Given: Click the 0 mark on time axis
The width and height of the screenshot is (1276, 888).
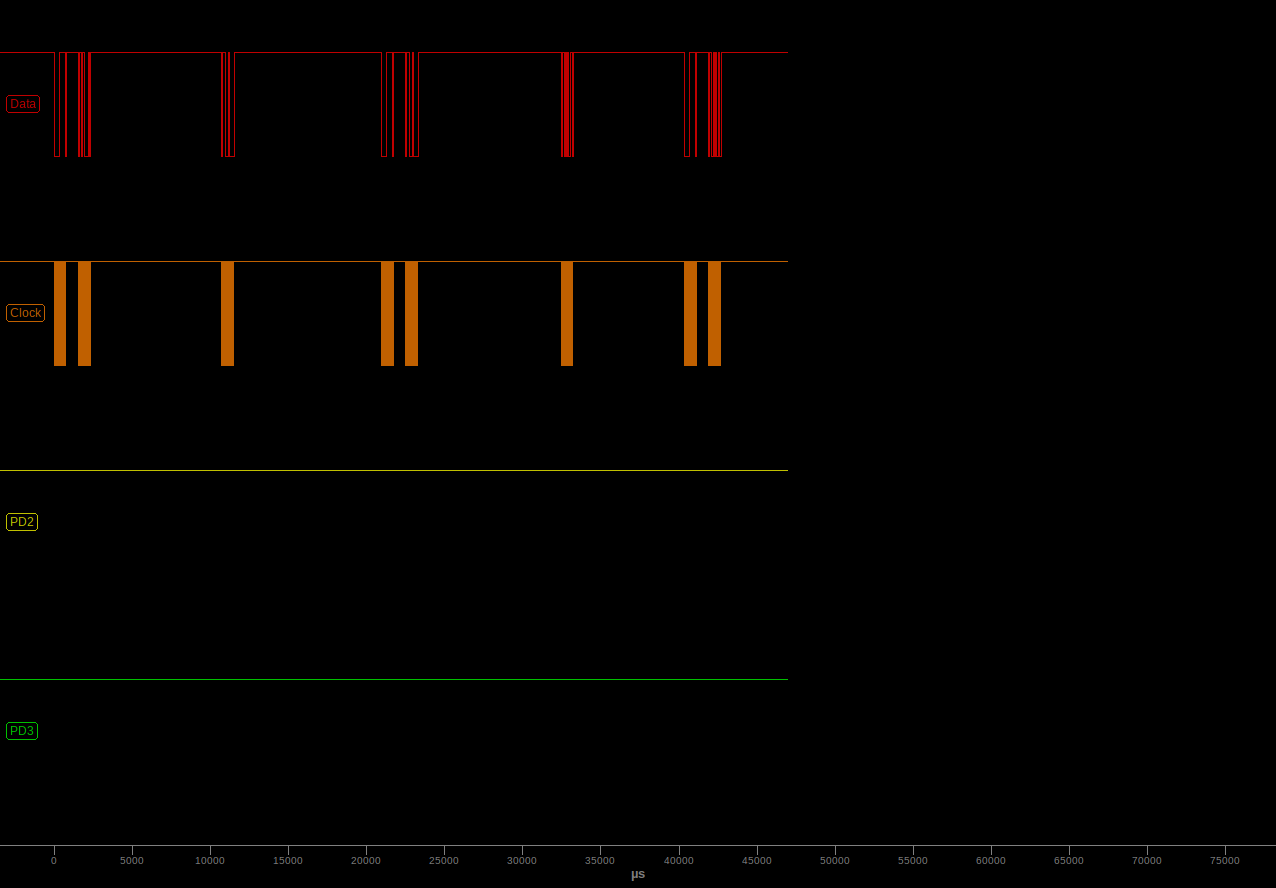Looking at the screenshot, I should click(x=54, y=860).
